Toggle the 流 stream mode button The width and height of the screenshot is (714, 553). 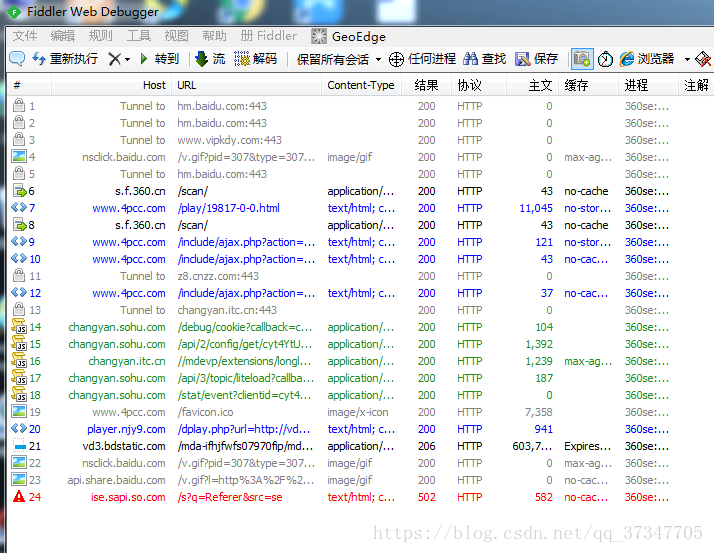(210, 59)
